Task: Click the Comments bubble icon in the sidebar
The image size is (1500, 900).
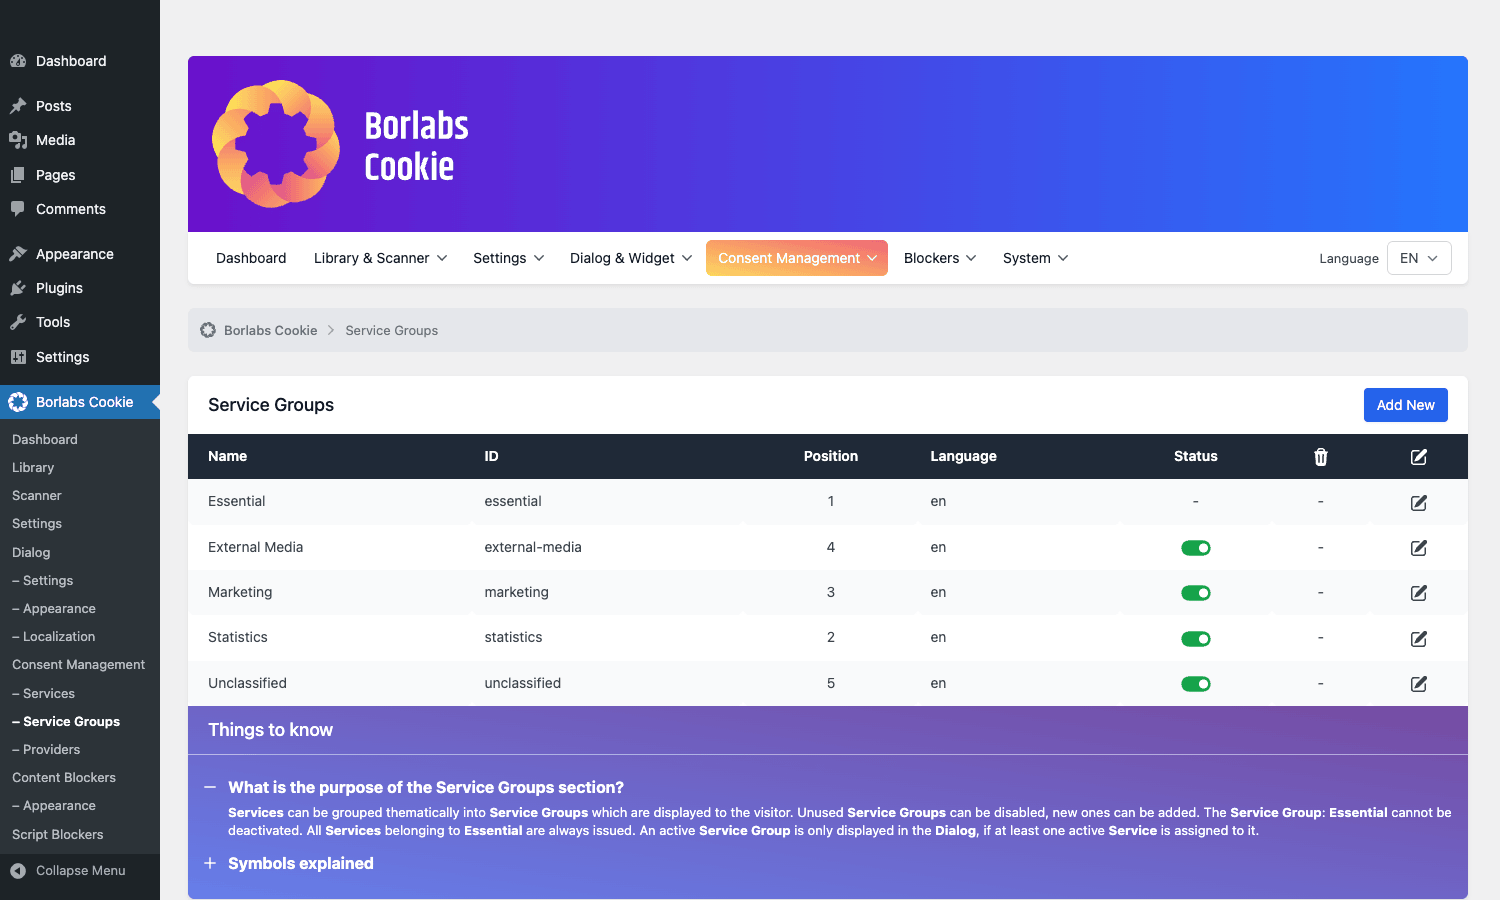Action: click(x=18, y=209)
